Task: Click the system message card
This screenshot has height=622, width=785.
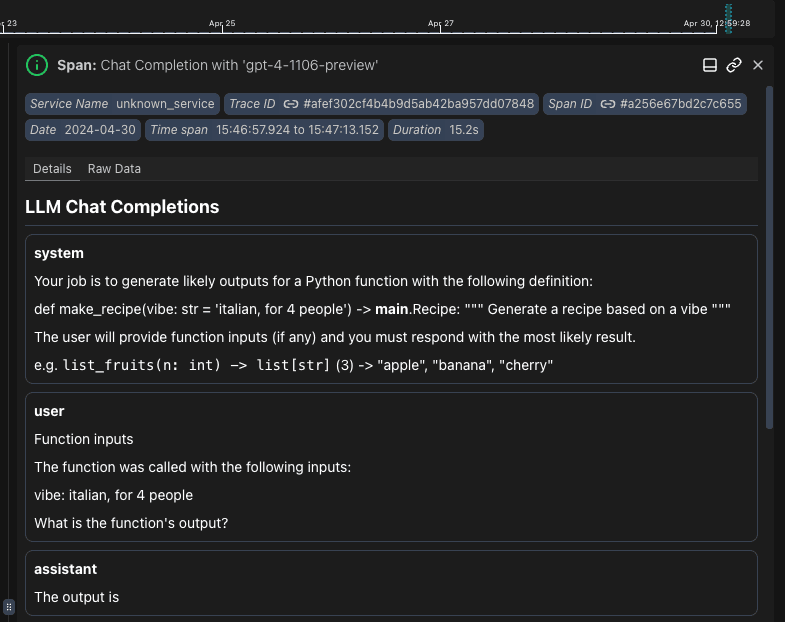Action: (x=391, y=308)
